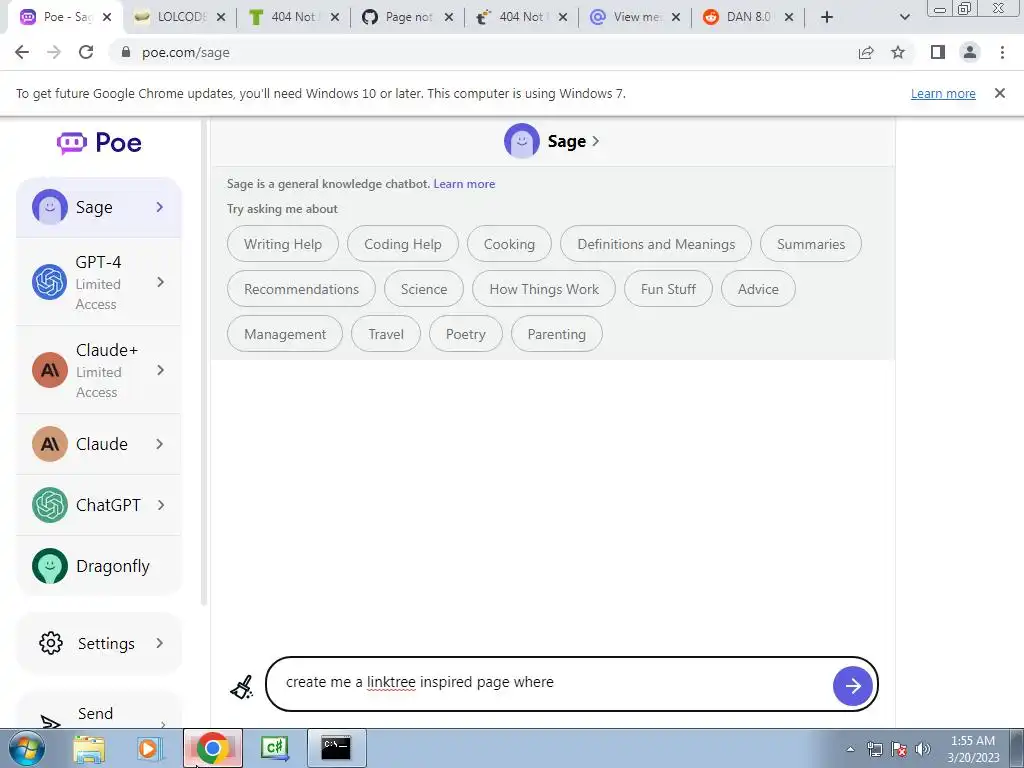Select the Claude bot avatar icon
Image resolution: width=1024 pixels, height=768 pixels.
pos(50,444)
